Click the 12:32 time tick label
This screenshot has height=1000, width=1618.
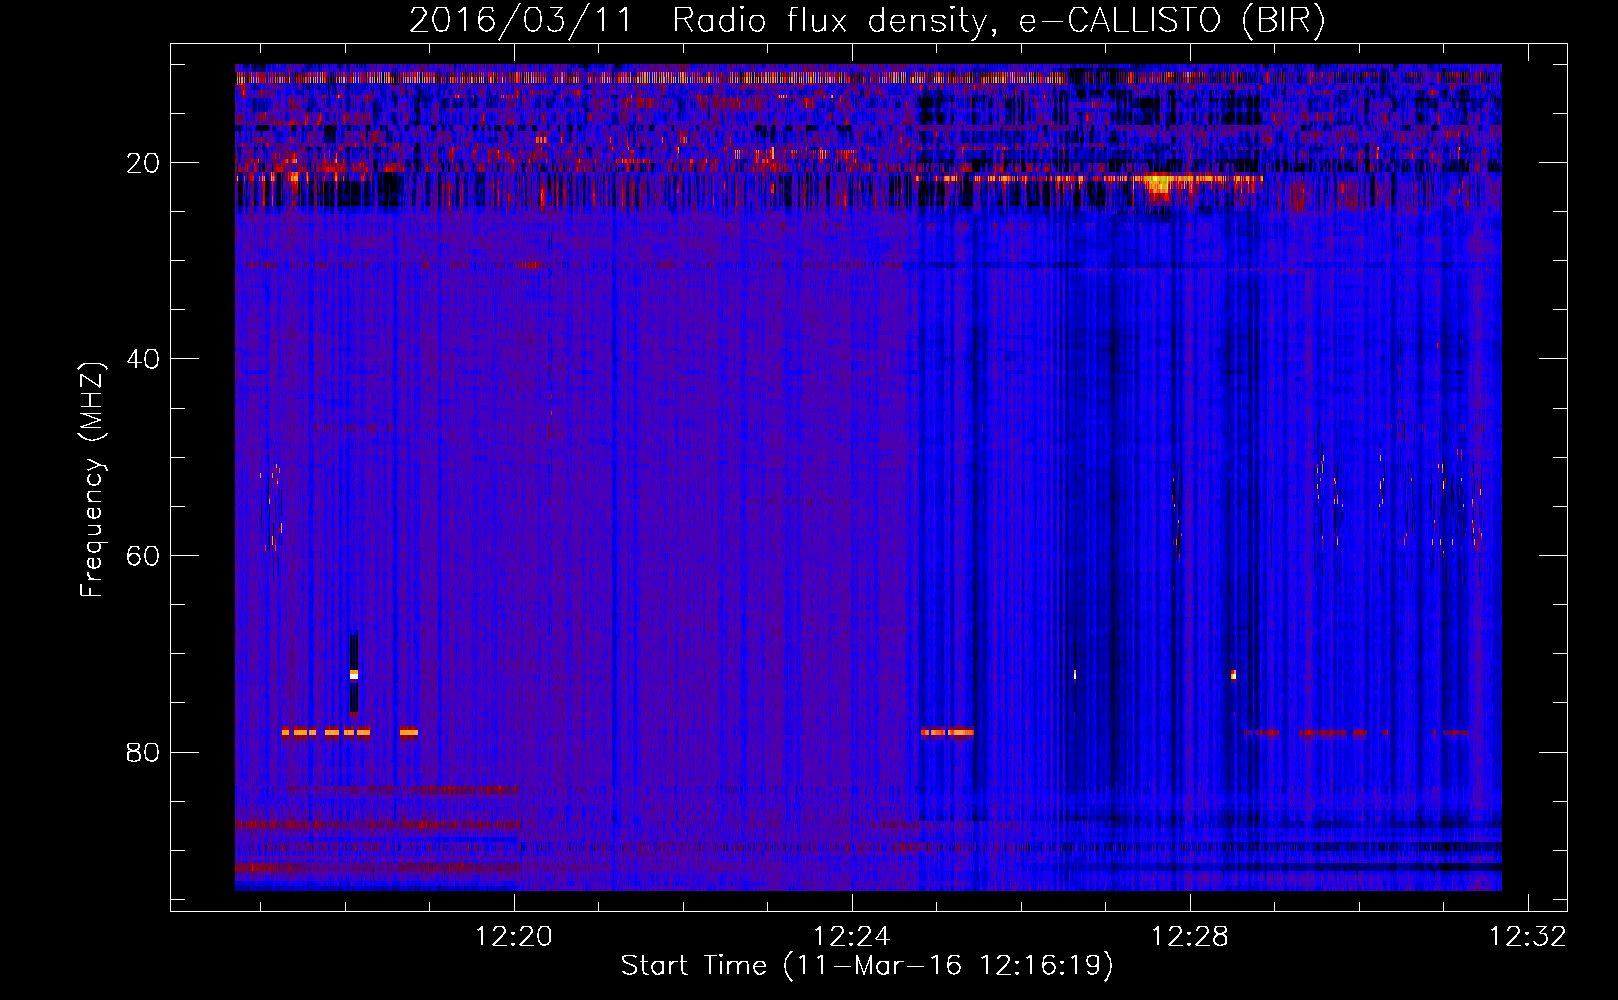pos(1528,936)
